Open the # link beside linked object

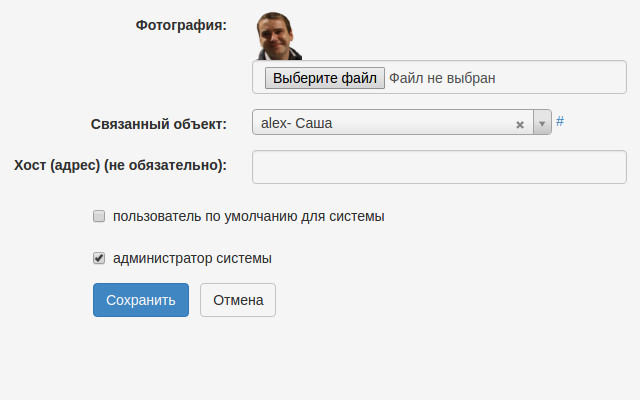[x=560, y=121]
